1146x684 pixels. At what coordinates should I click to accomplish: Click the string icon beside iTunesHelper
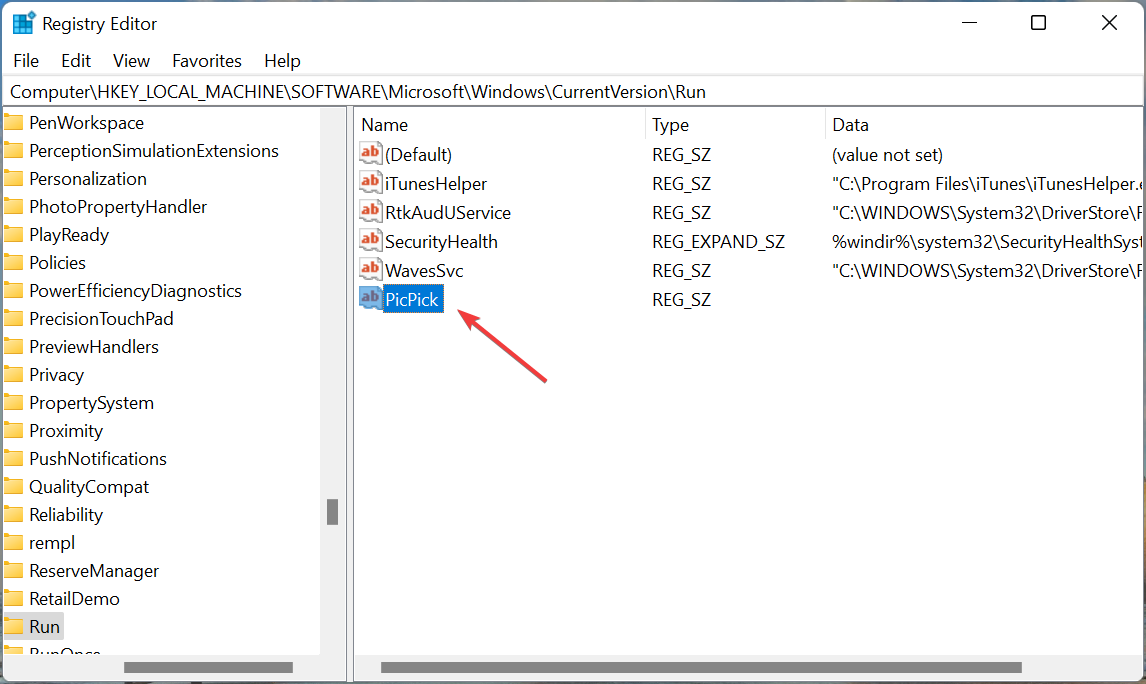coord(371,183)
